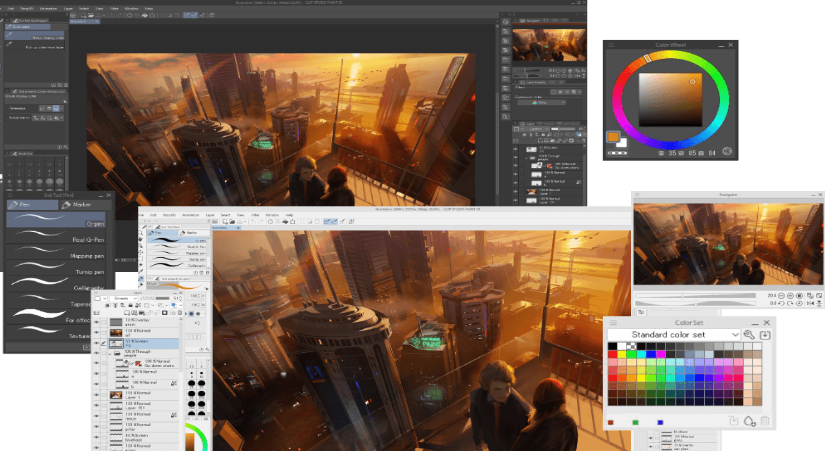Click the dark window Navigator preview thumbnail
Viewport: 825px width, 451px height.
pyautogui.click(x=549, y=45)
